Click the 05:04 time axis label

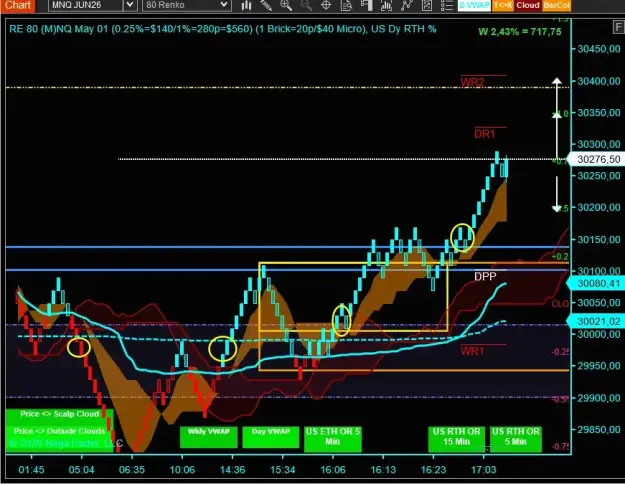click(81, 470)
